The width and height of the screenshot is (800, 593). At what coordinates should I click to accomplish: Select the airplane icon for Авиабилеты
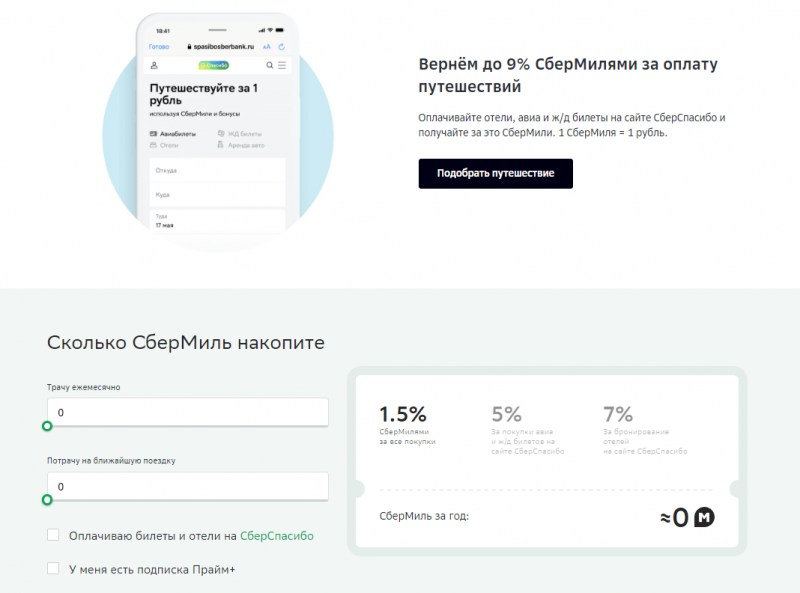coord(154,134)
